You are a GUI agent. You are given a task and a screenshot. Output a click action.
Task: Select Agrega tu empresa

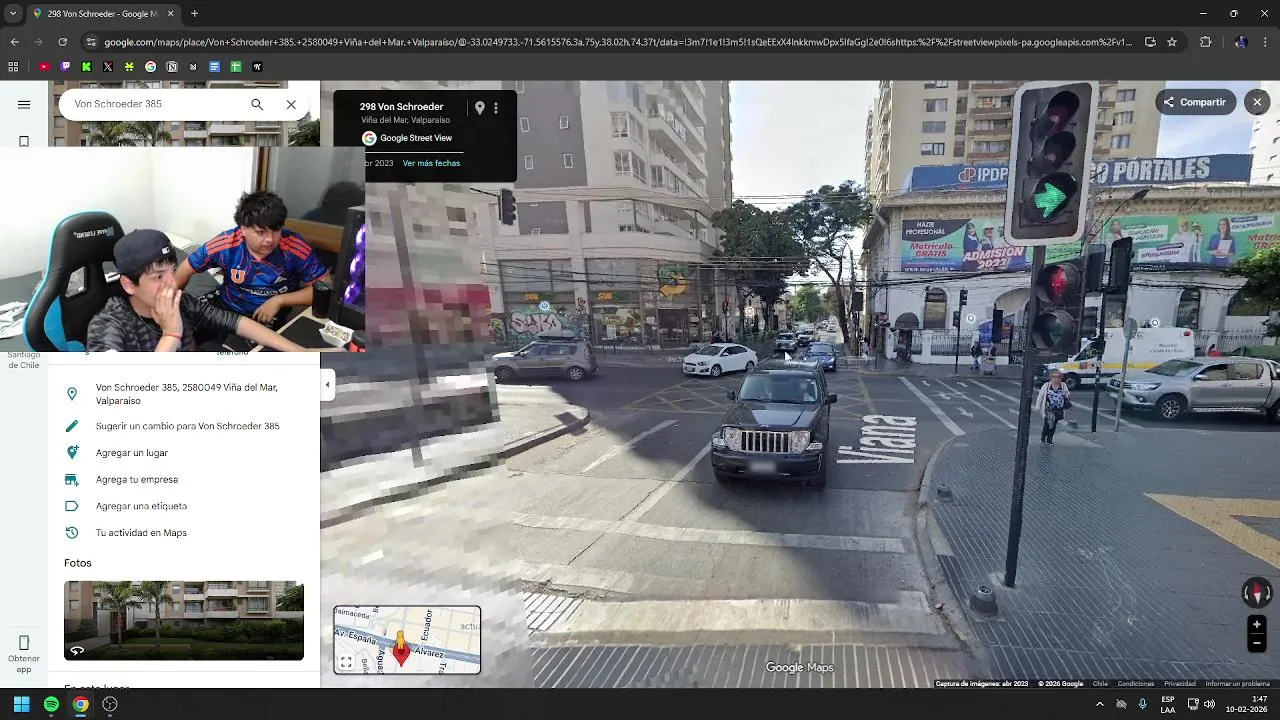(x=184, y=480)
